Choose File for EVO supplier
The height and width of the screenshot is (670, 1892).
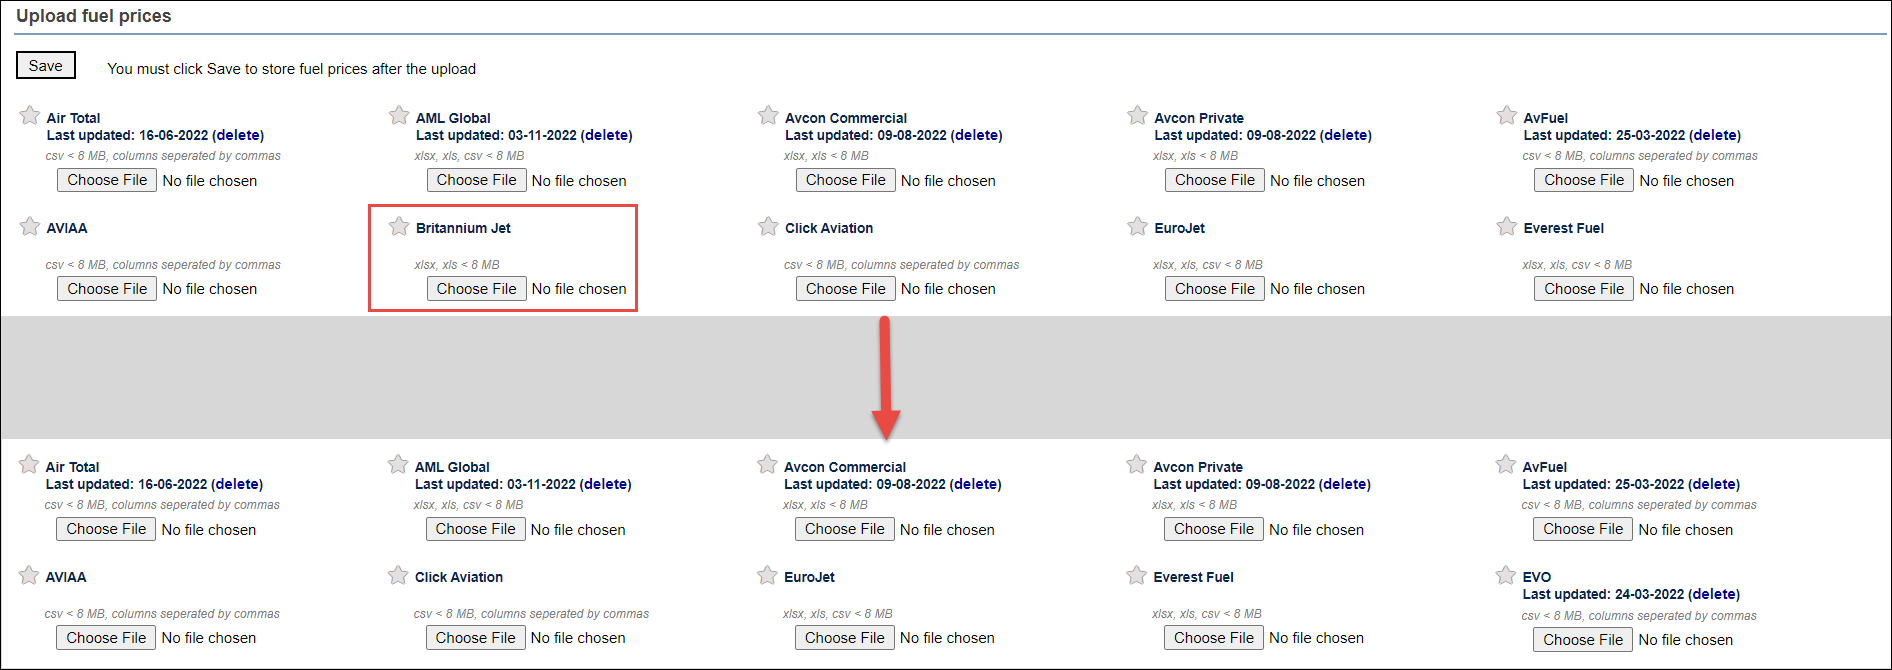[x=1583, y=640]
